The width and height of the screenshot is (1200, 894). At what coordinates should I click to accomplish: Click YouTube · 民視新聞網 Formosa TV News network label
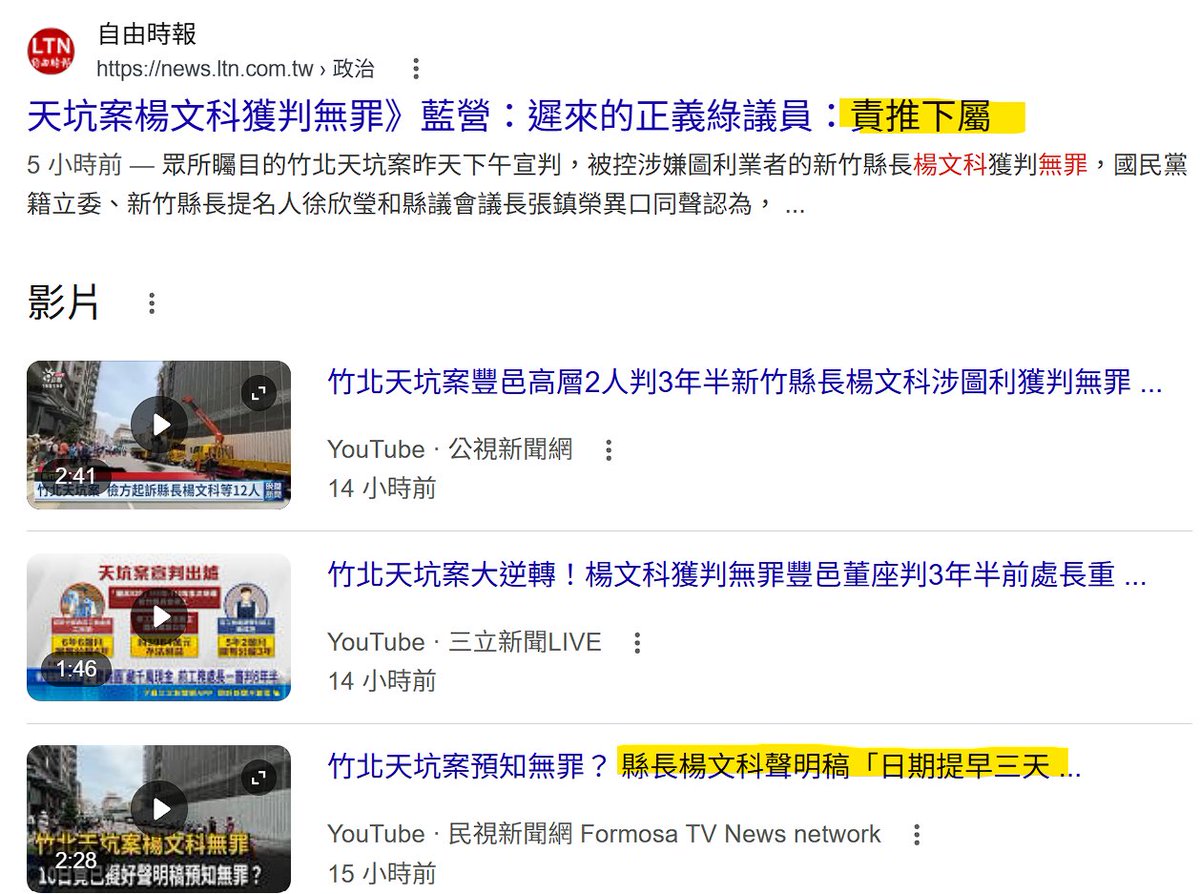click(x=604, y=834)
